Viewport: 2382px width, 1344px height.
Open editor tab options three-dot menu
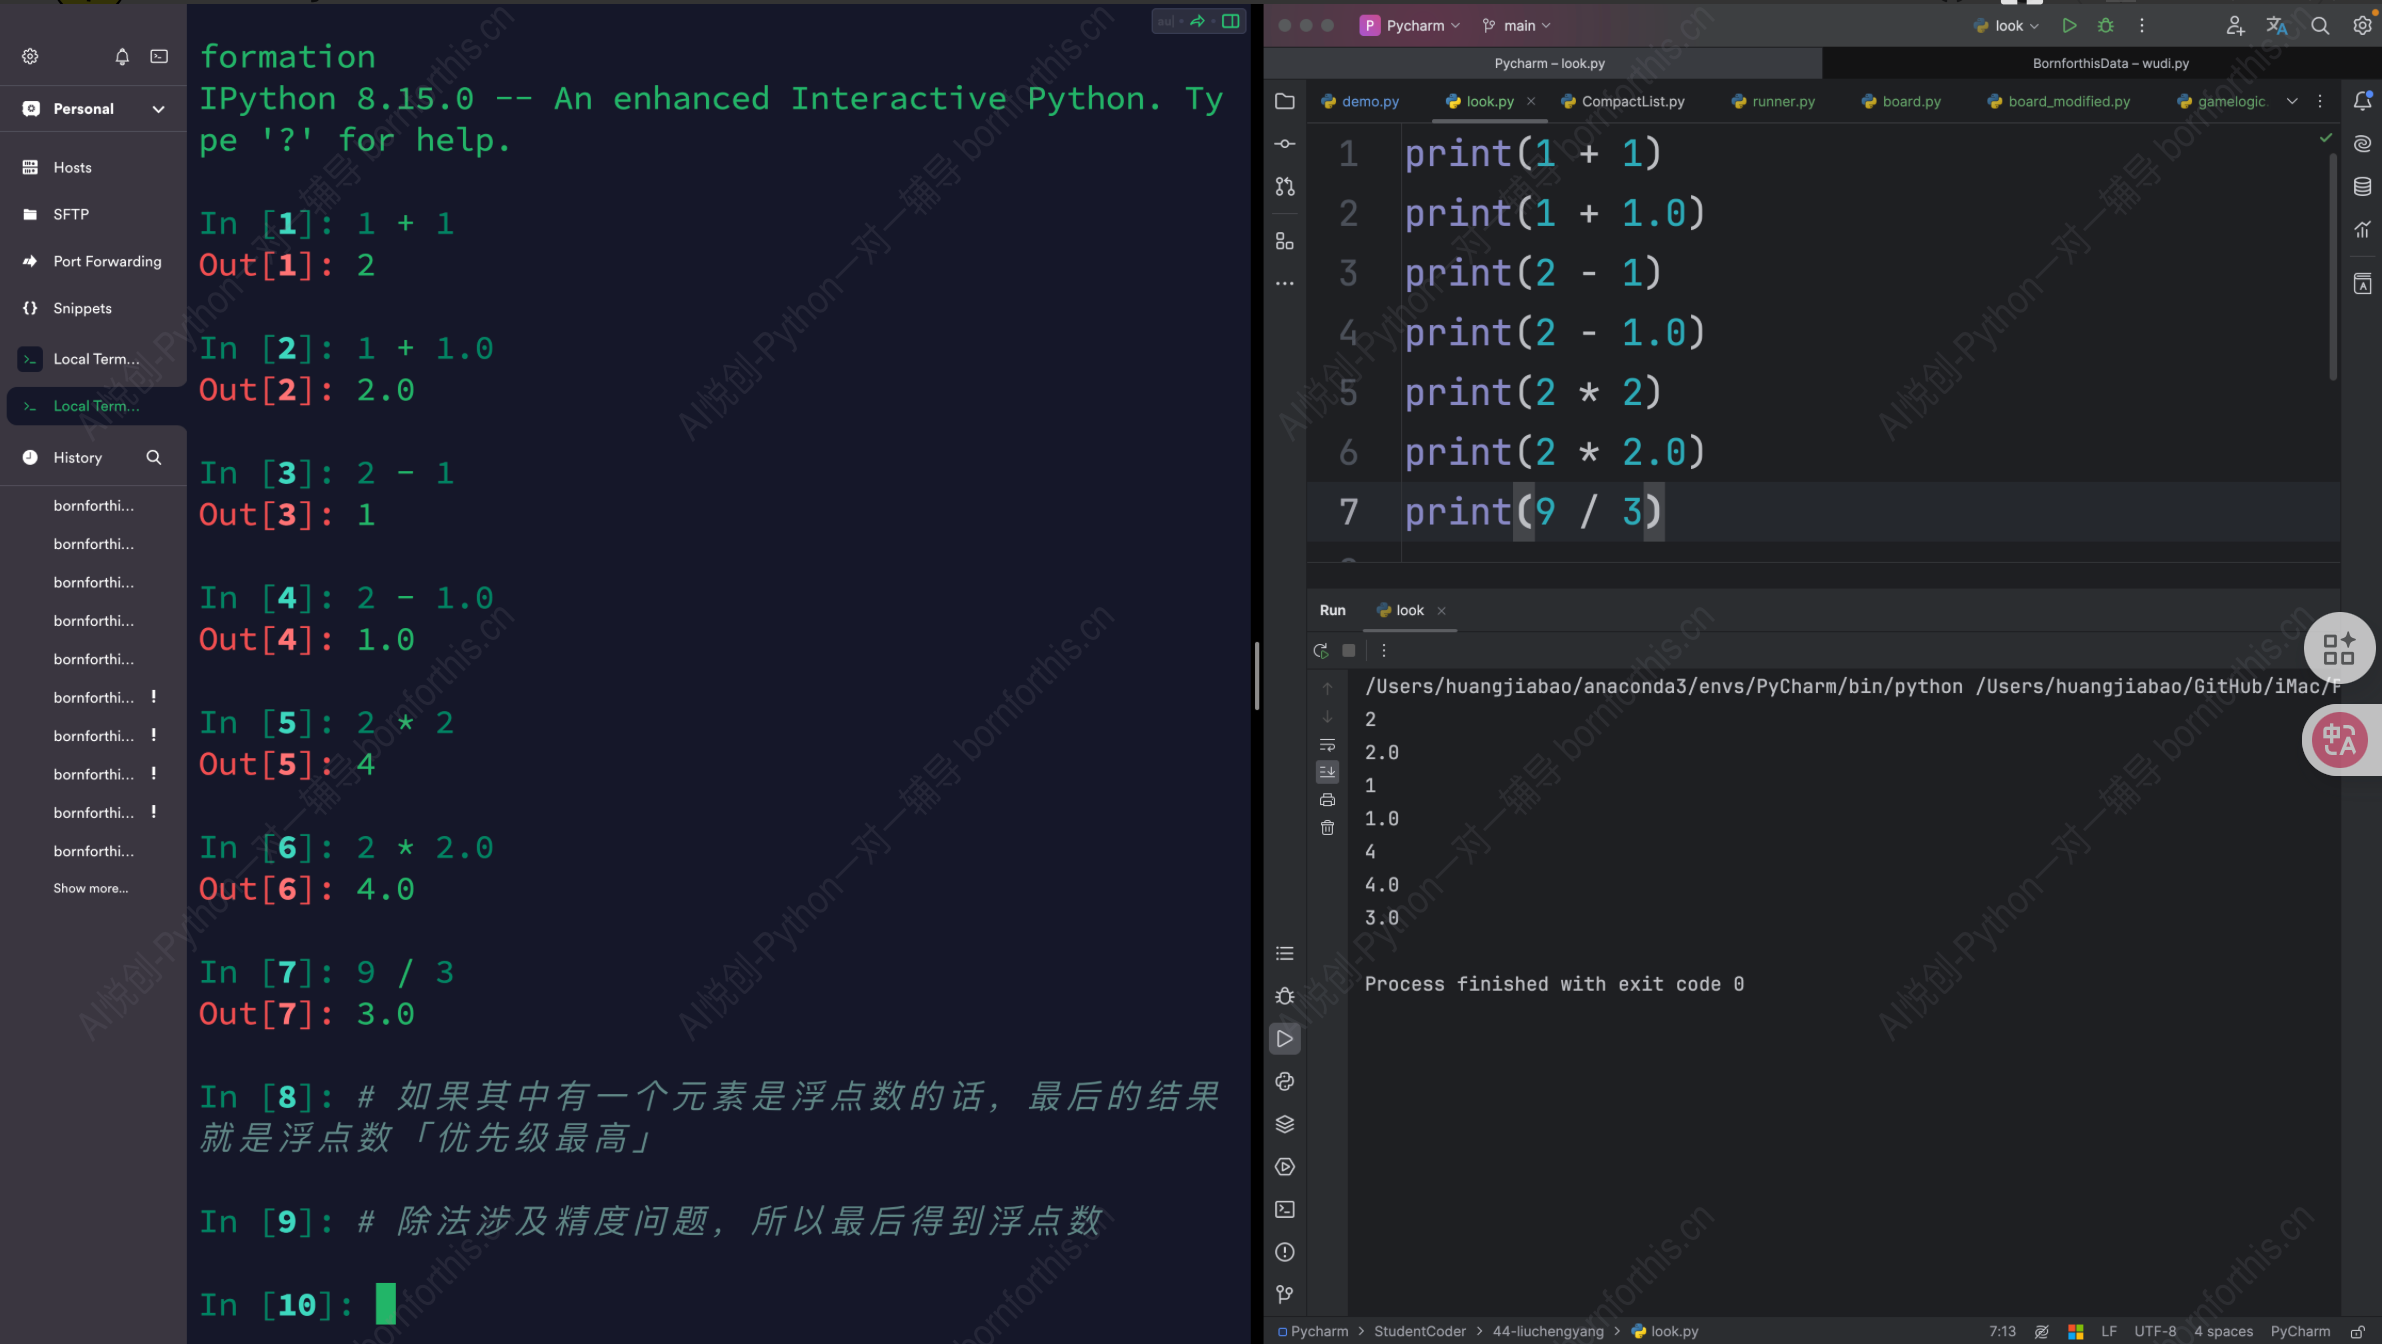click(x=2320, y=101)
